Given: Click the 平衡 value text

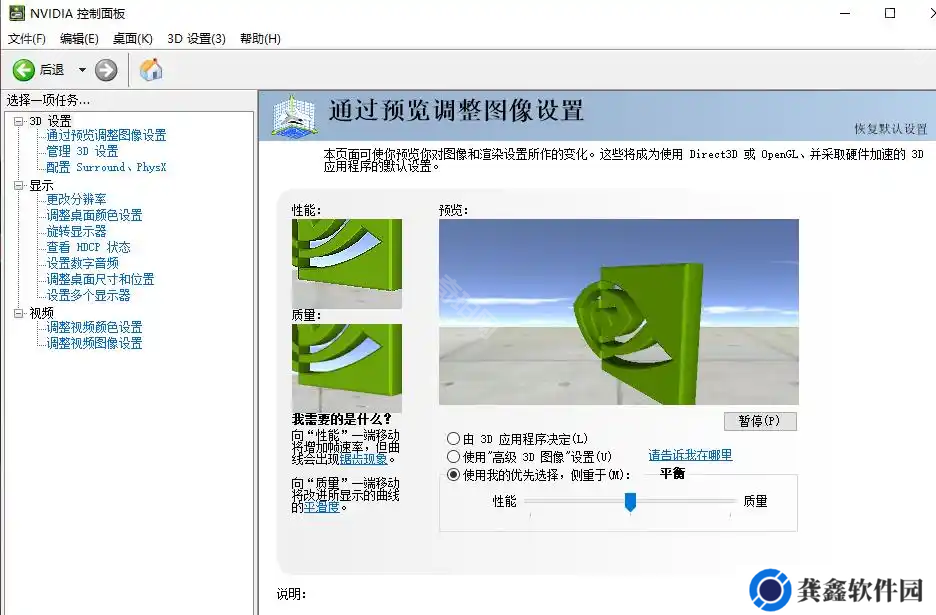Looking at the screenshot, I should pyautogui.click(x=672, y=473).
